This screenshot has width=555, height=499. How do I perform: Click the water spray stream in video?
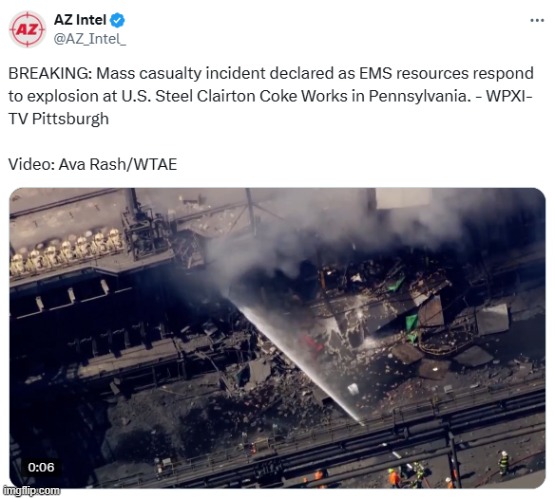pyautogui.click(x=301, y=363)
